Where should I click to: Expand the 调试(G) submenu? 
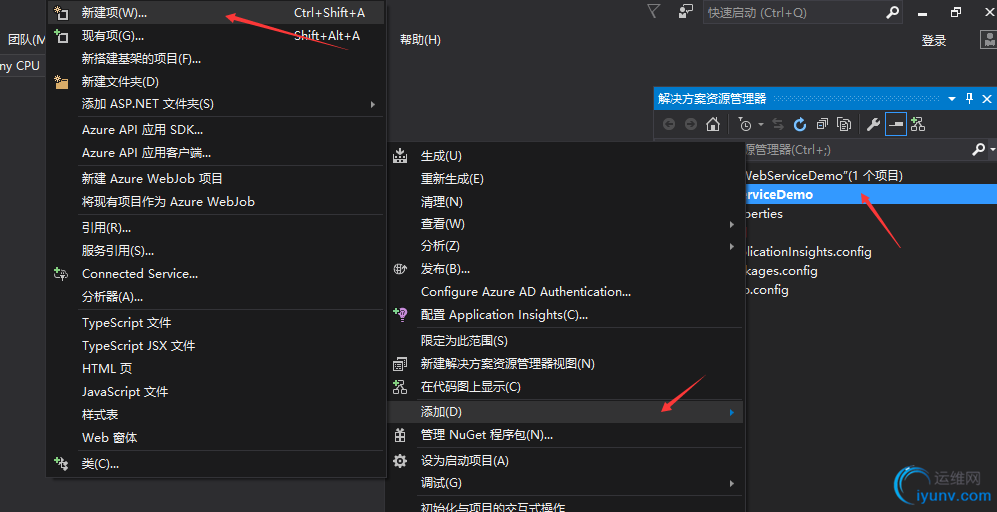(x=565, y=483)
